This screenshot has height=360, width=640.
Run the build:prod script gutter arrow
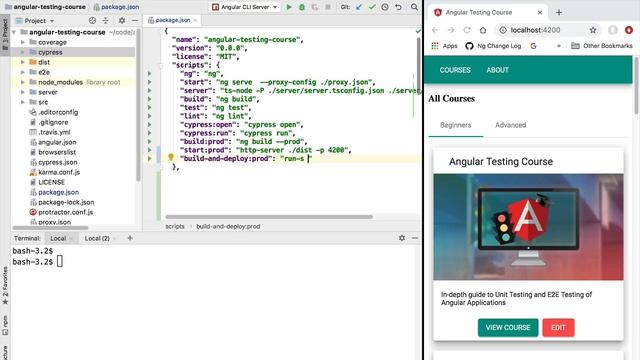(149, 142)
